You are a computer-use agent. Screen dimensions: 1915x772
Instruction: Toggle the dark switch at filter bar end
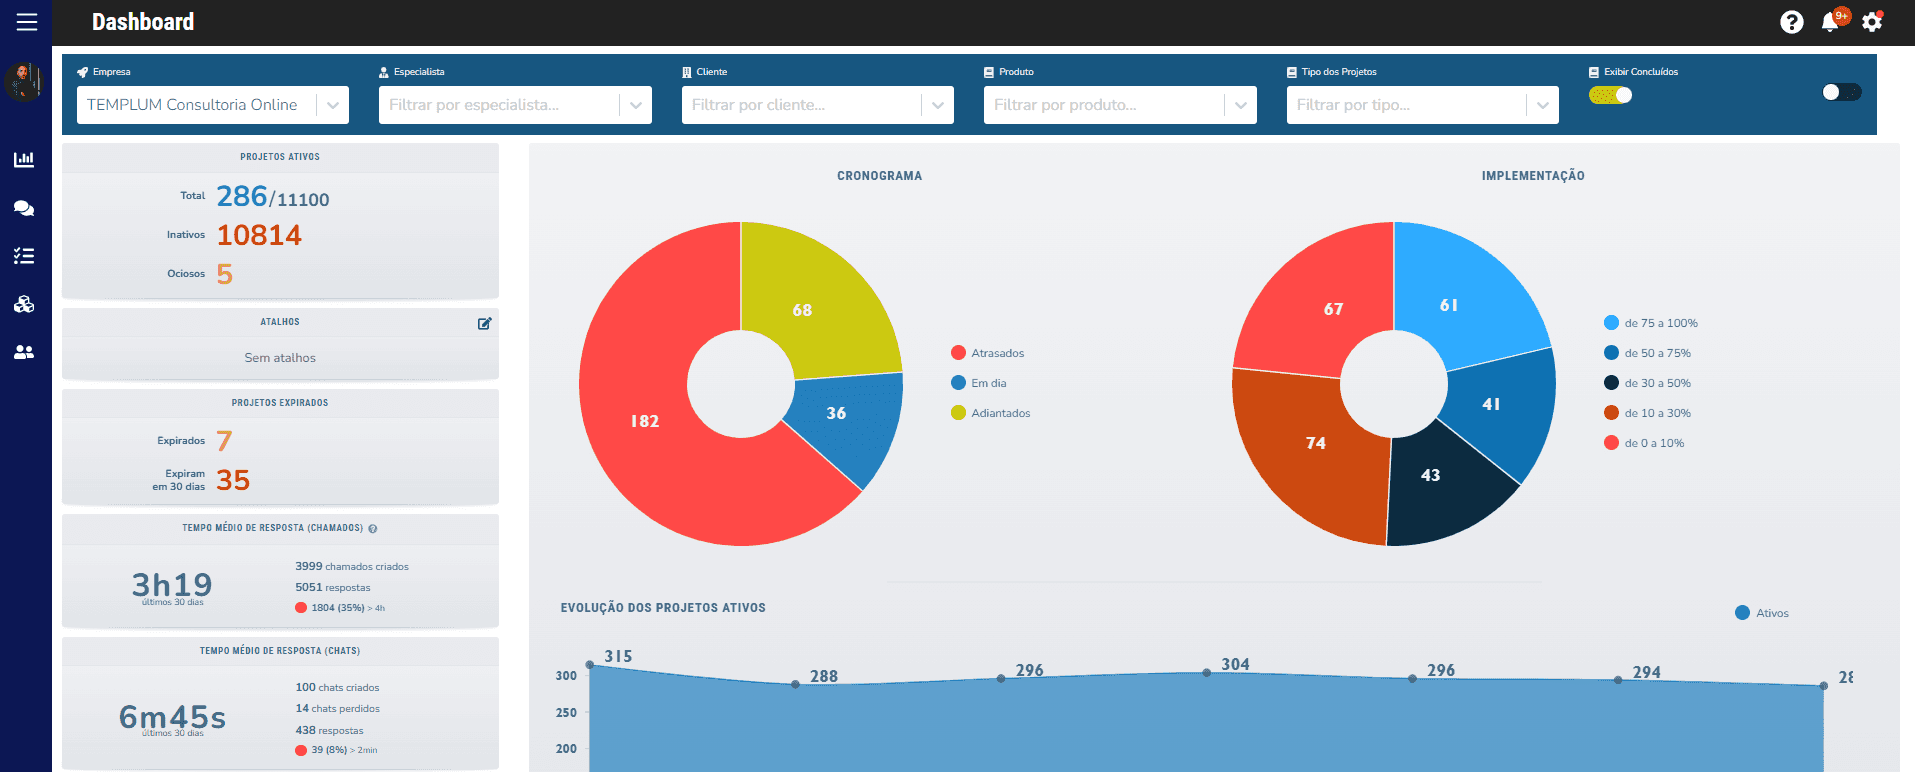(x=1841, y=92)
